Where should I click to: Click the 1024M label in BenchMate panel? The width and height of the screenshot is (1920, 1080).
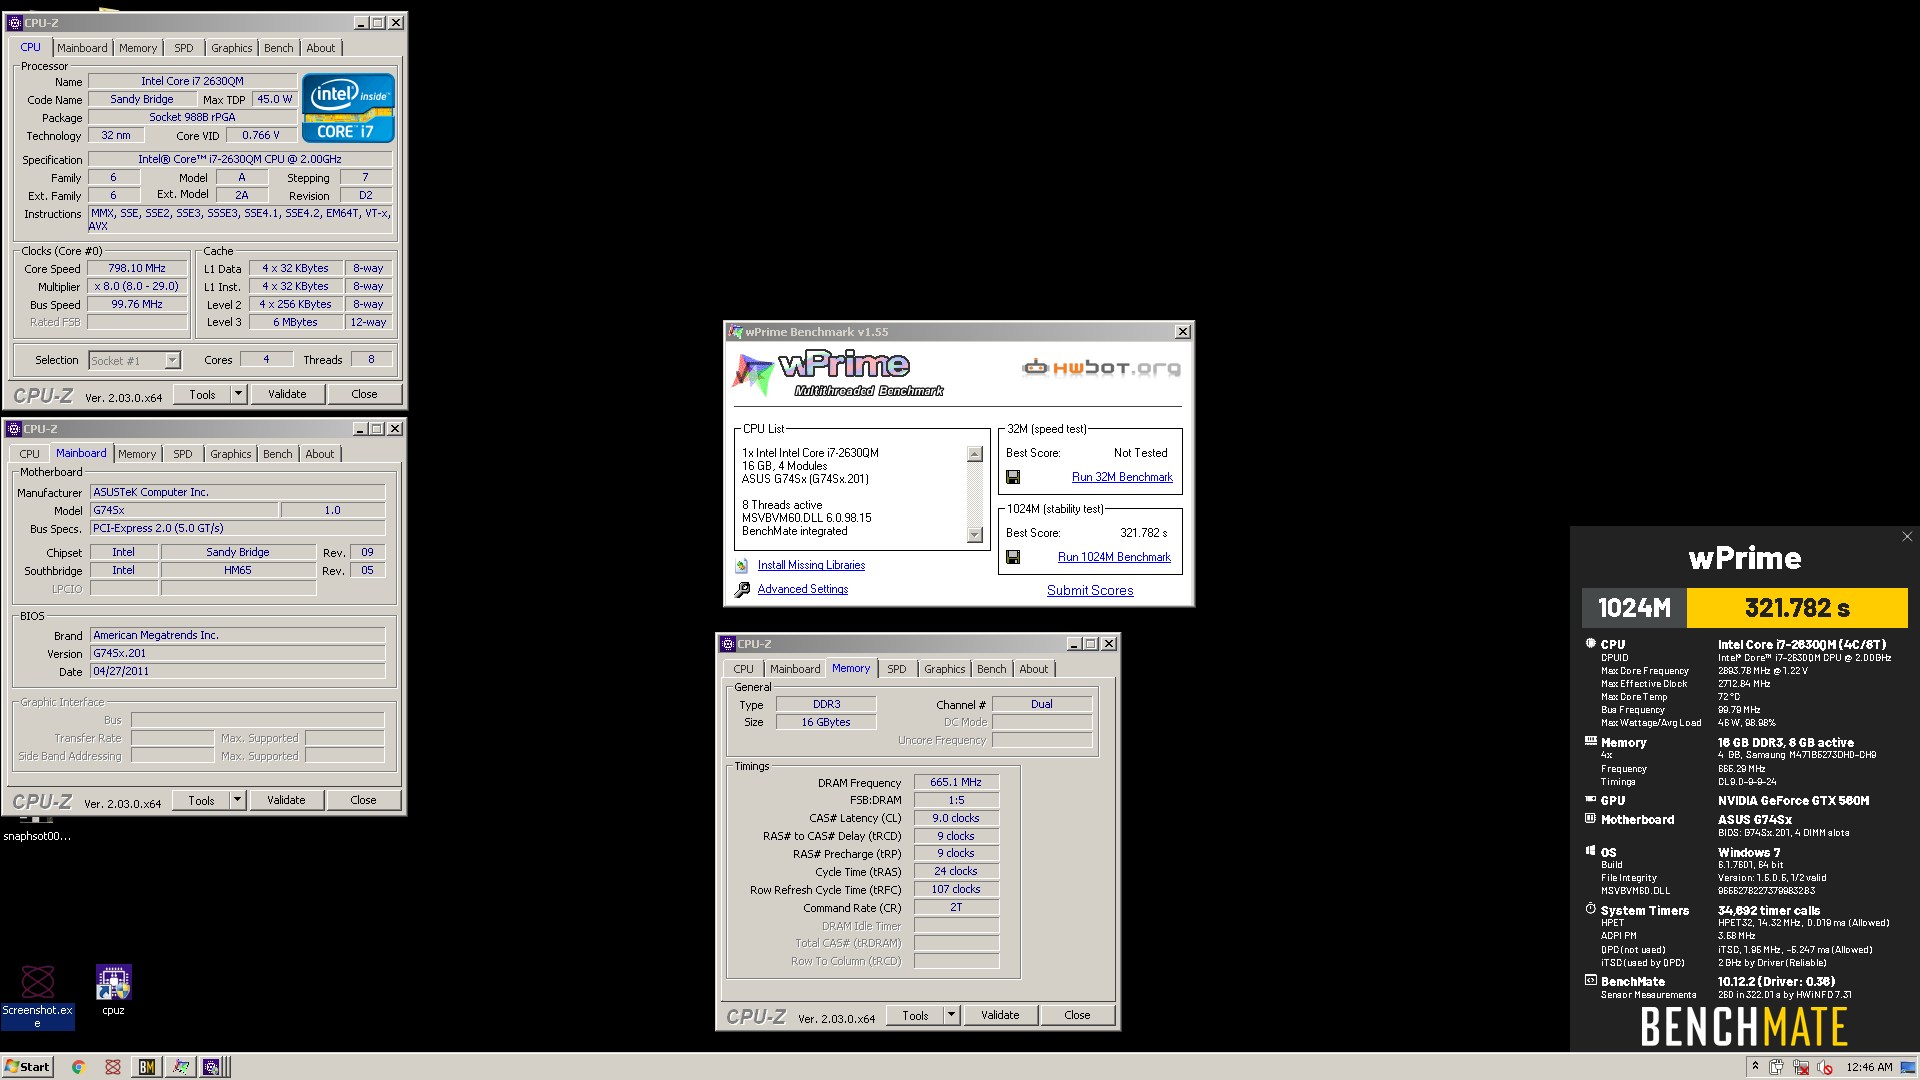1634,608
